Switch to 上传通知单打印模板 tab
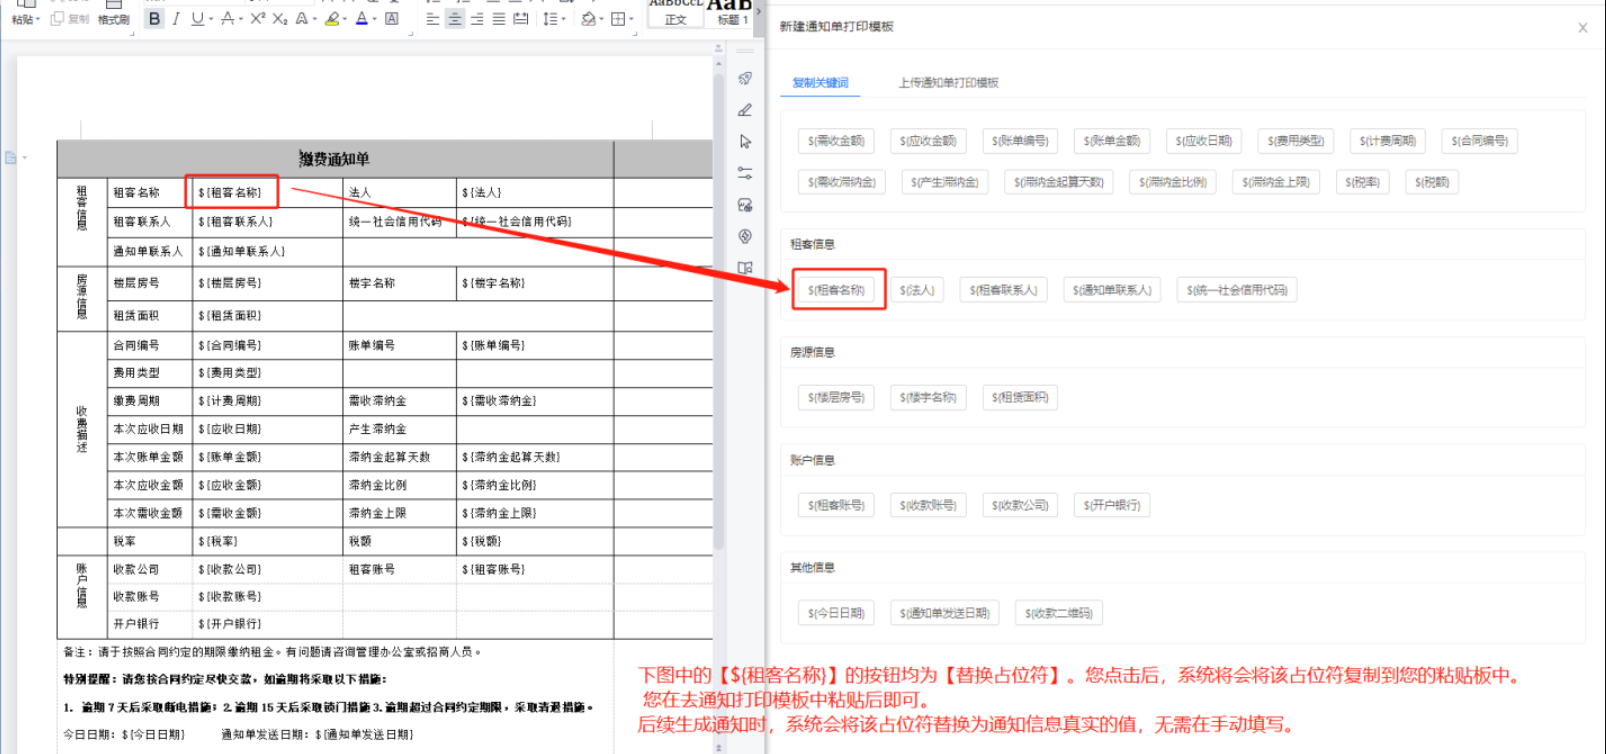Screen dimensions: 1606x754 [948, 83]
